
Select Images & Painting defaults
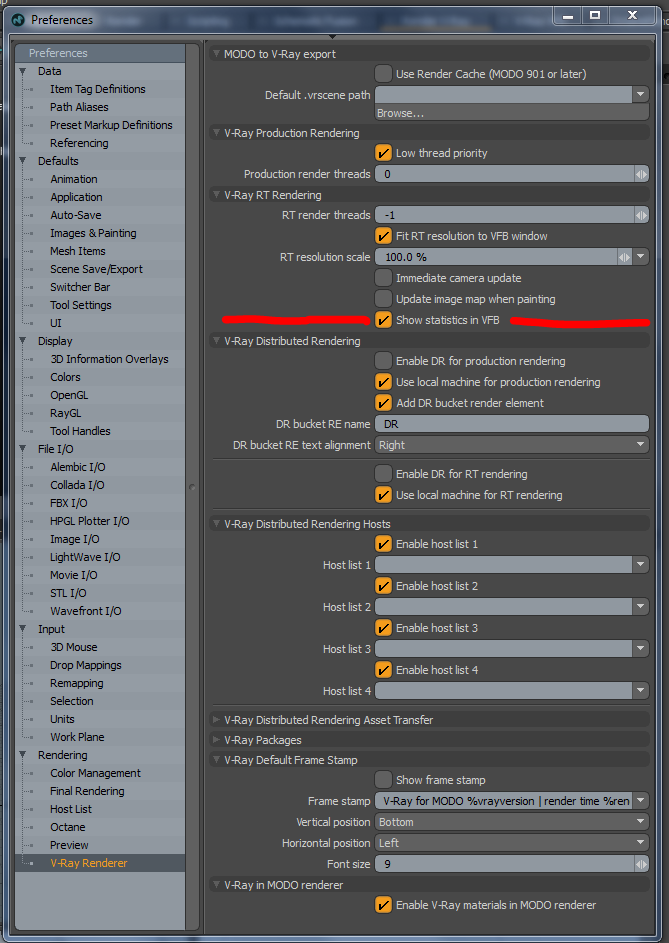93,233
